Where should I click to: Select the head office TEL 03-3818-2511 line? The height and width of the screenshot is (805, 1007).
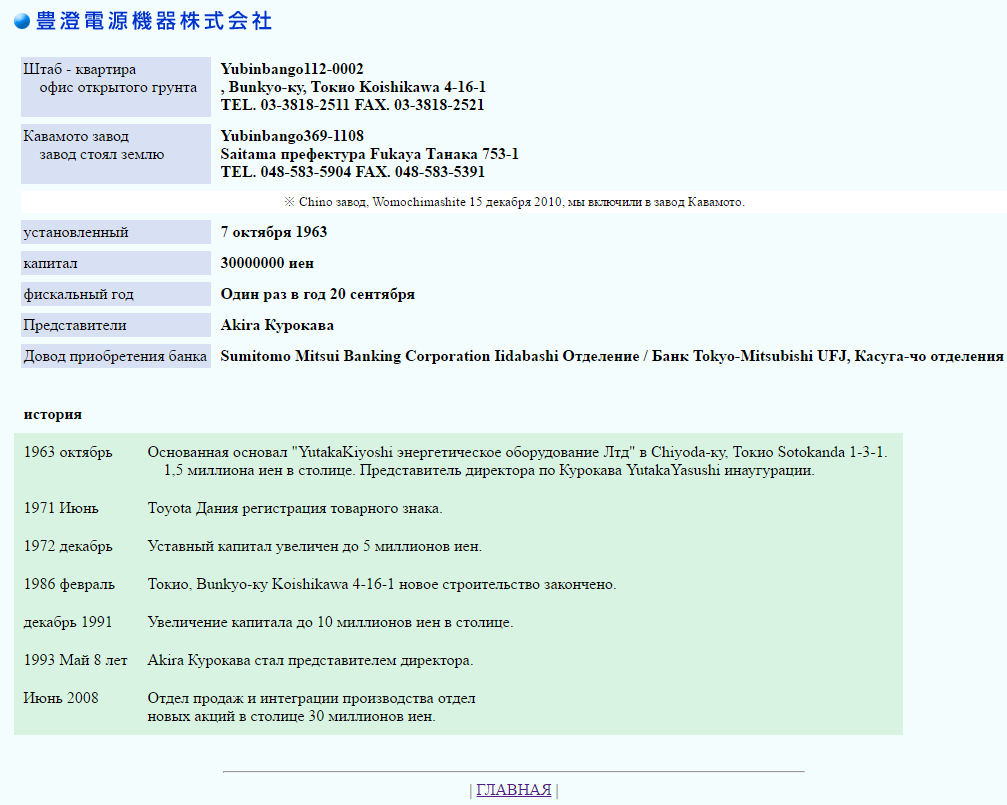click(352, 105)
